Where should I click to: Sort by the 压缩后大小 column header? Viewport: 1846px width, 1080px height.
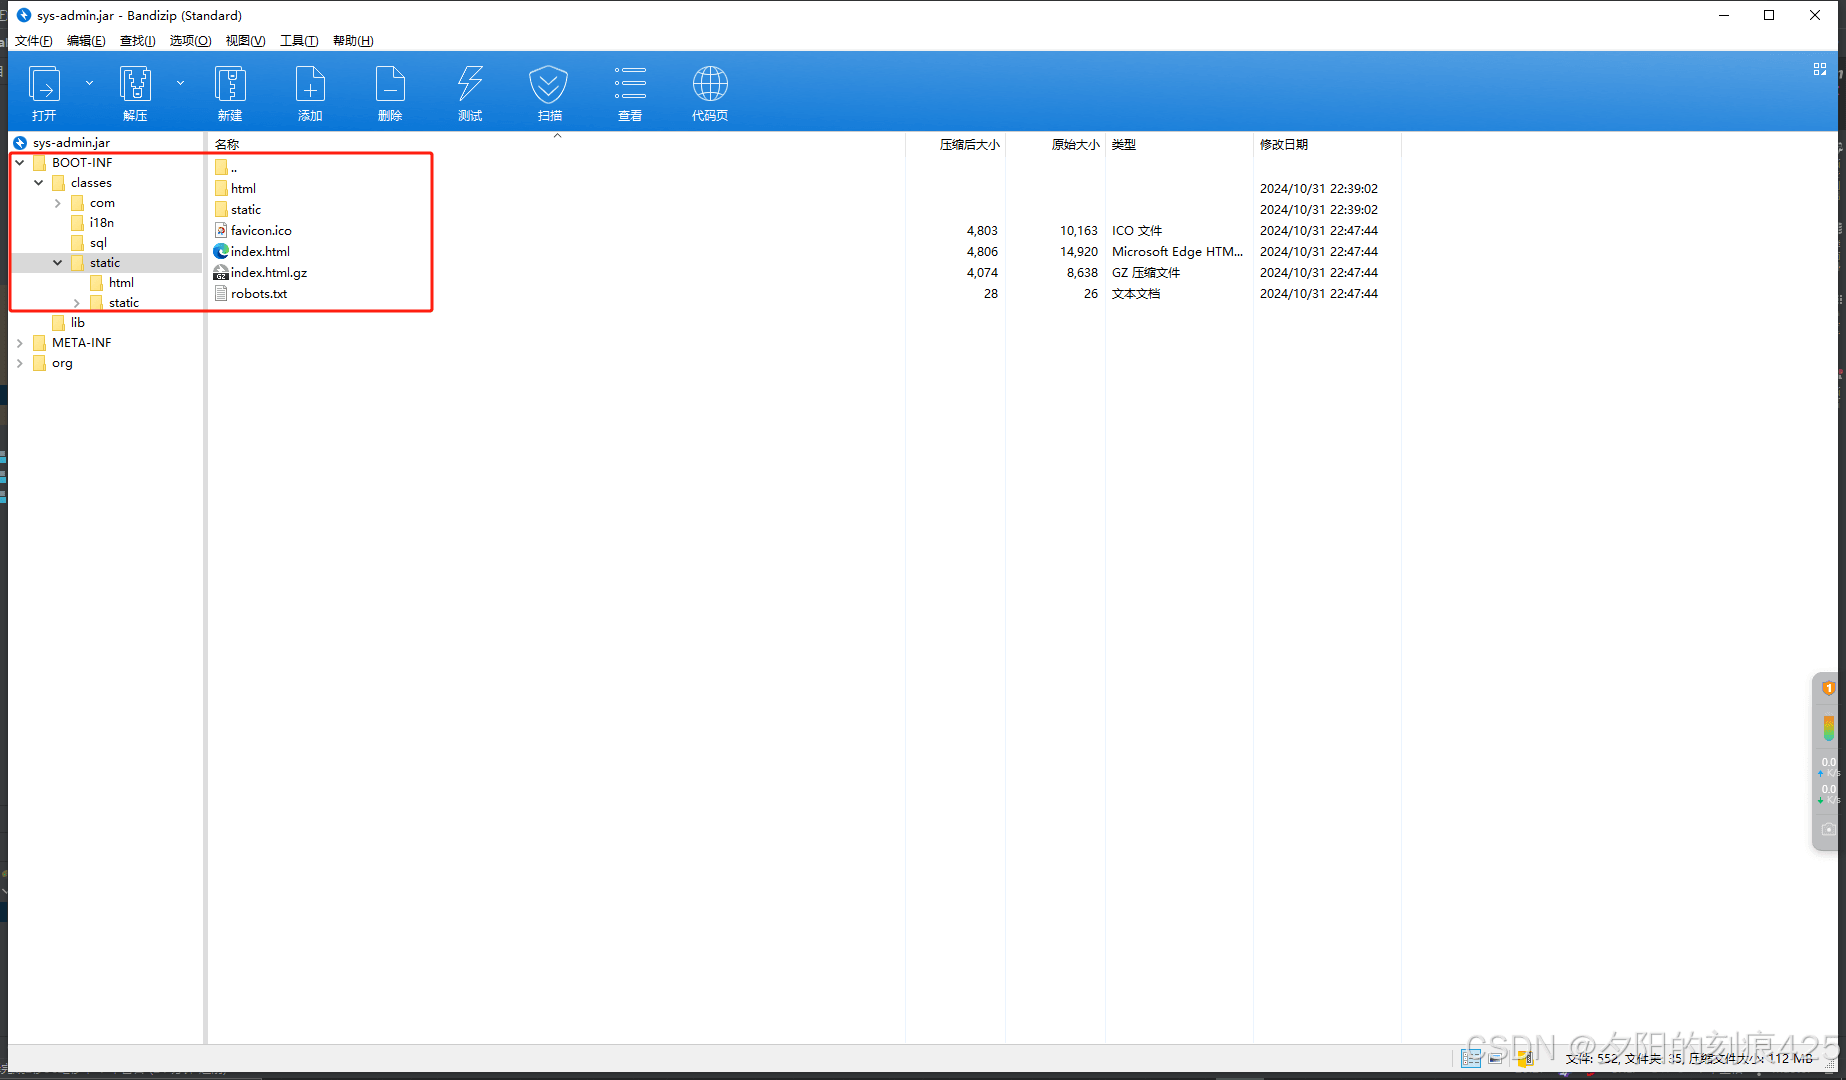pos(969,145)
